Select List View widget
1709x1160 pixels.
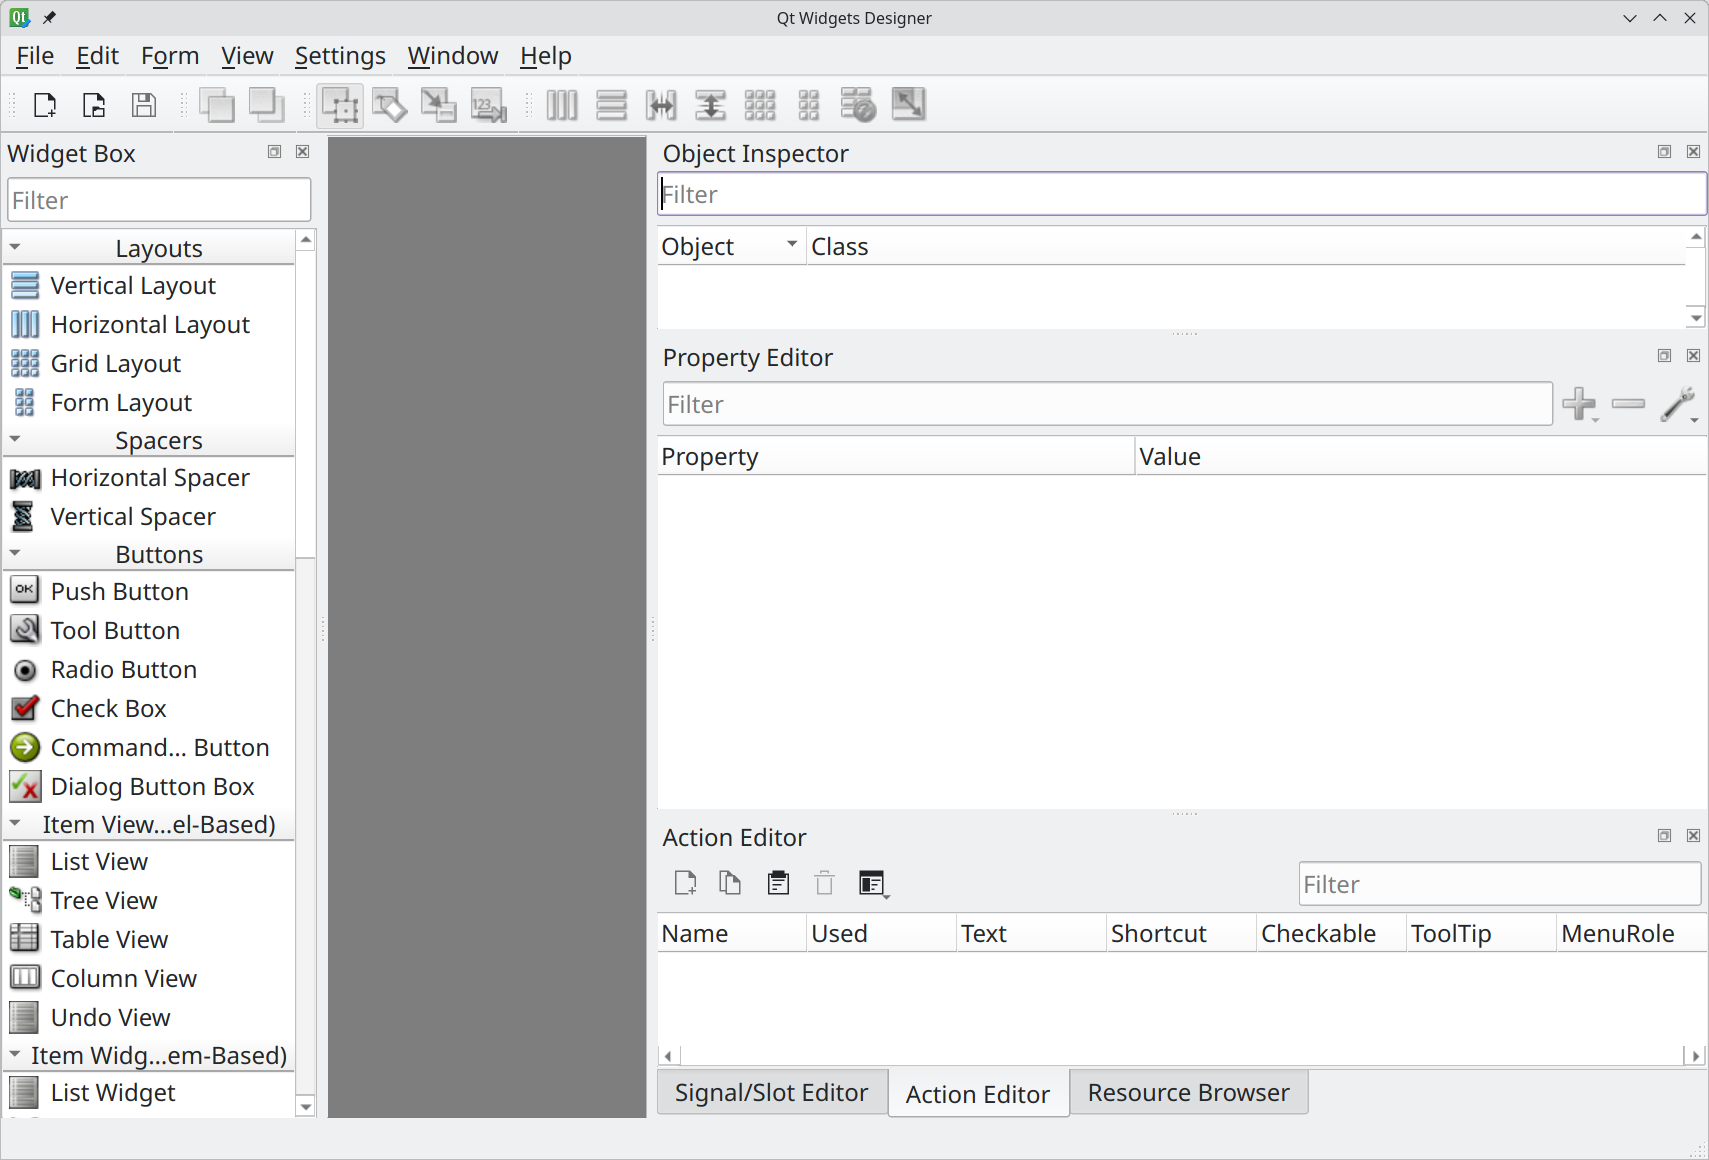[148, 862]
